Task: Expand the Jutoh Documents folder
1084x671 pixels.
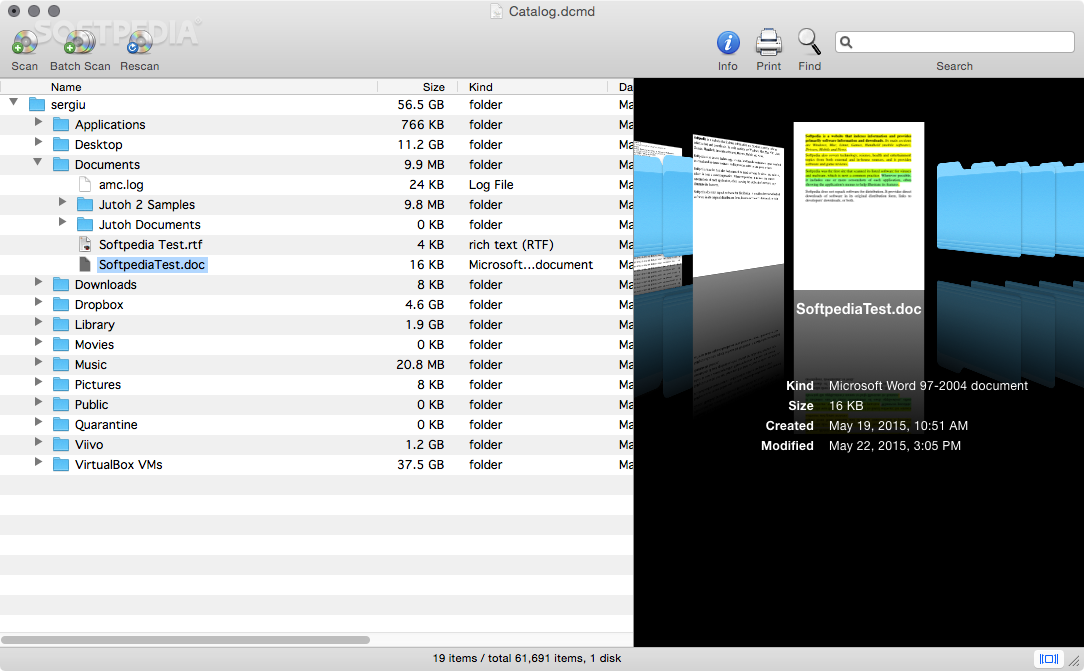Action: [62, 223]
